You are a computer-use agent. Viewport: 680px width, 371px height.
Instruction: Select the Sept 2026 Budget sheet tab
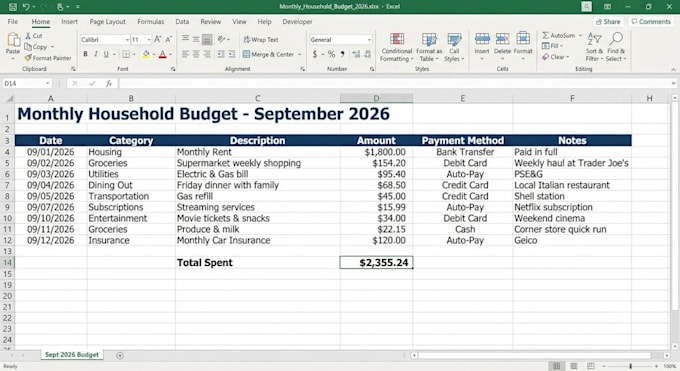pos(72,355)
